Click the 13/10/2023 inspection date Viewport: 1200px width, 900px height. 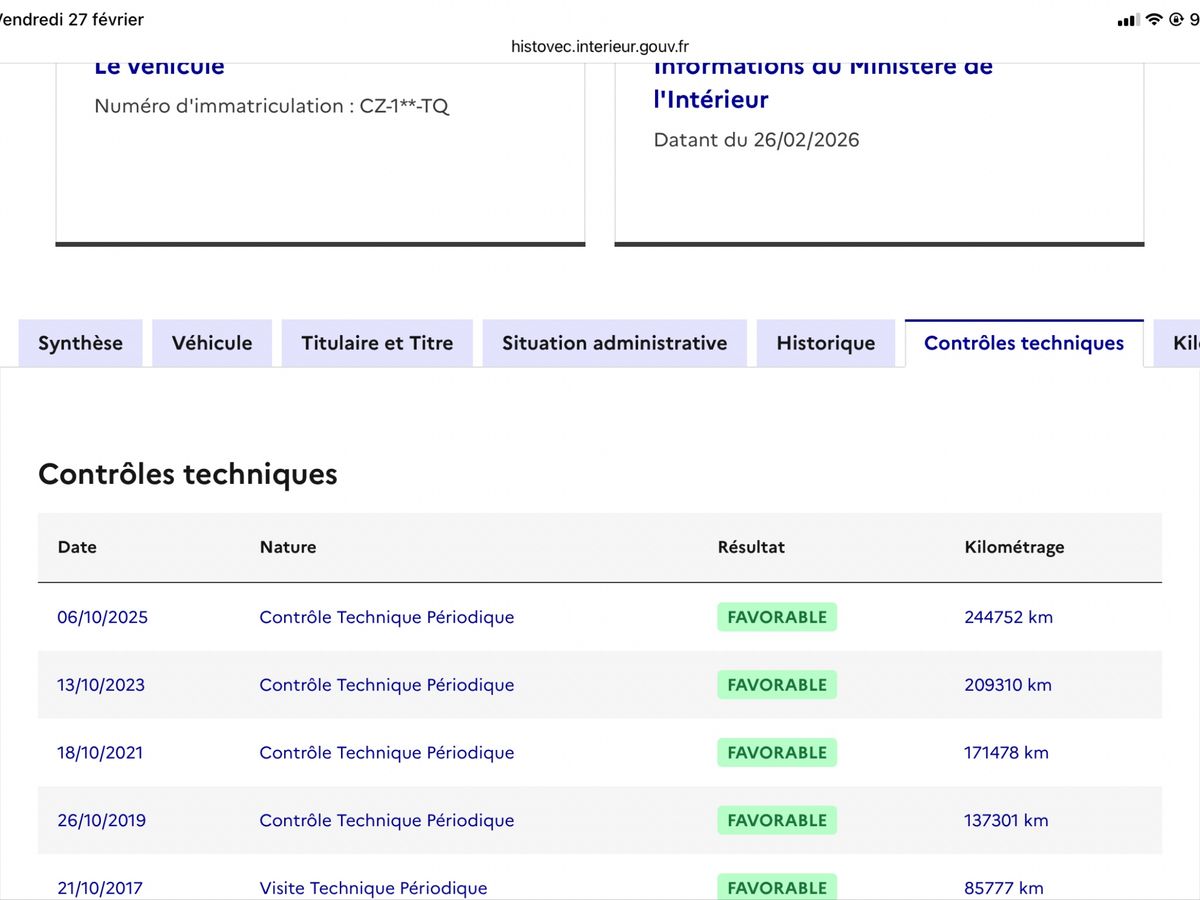101,685
